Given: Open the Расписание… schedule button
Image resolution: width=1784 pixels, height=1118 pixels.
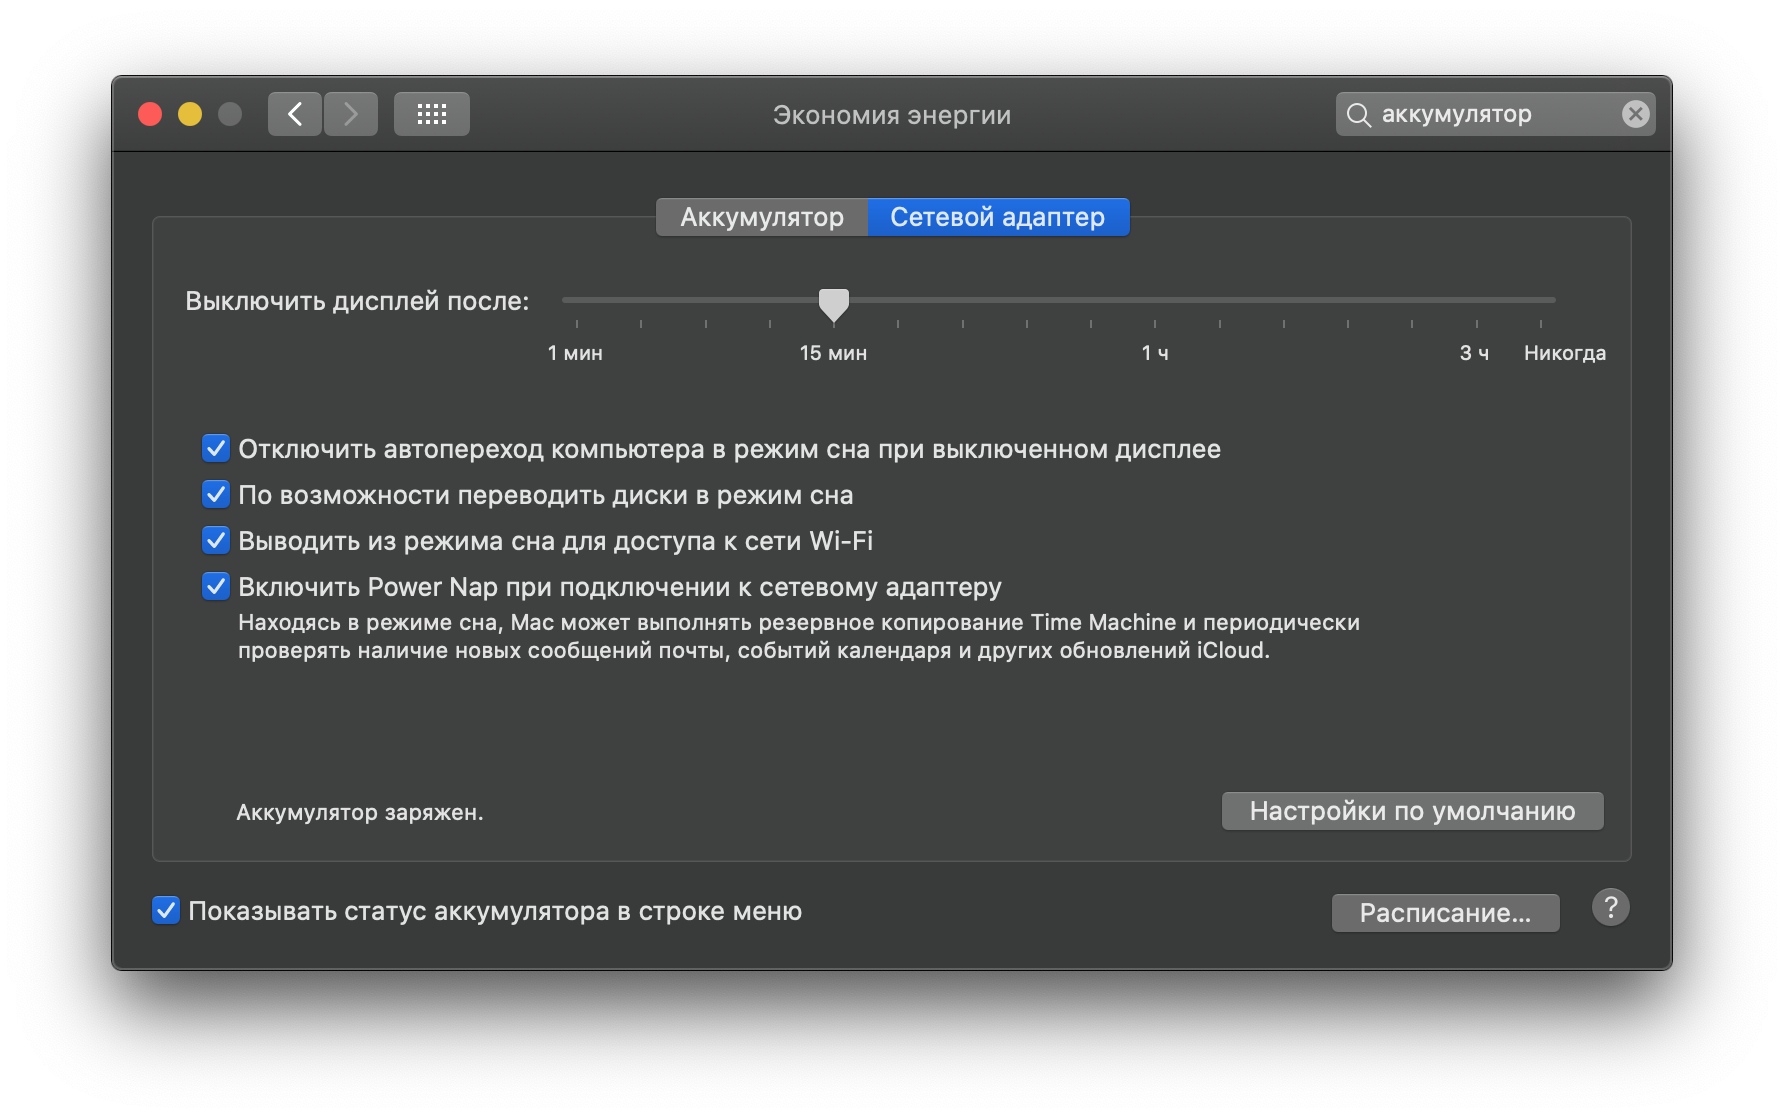Looking at the screenshot, I should pyautogui.click(x=1445, y=913).
